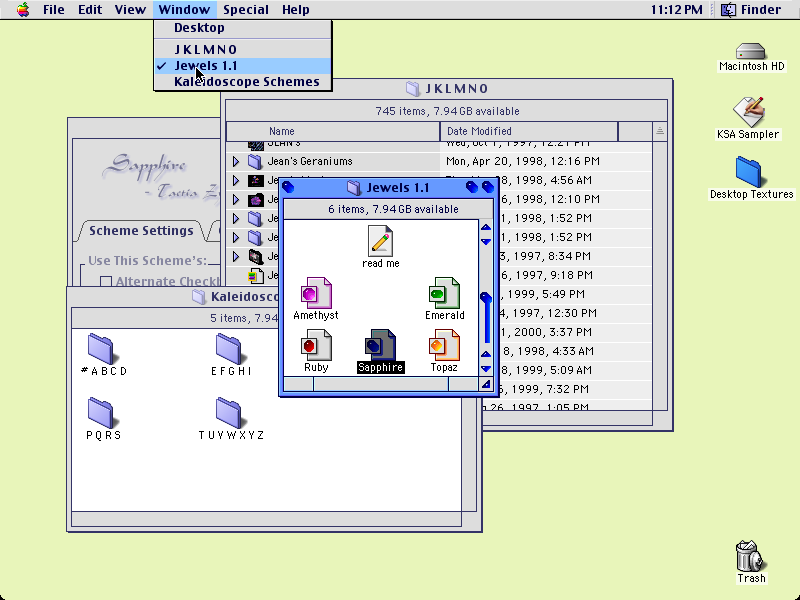Click the sort order button in JKLMNO window
Viewport: 800px width, 600px height.
660,131
